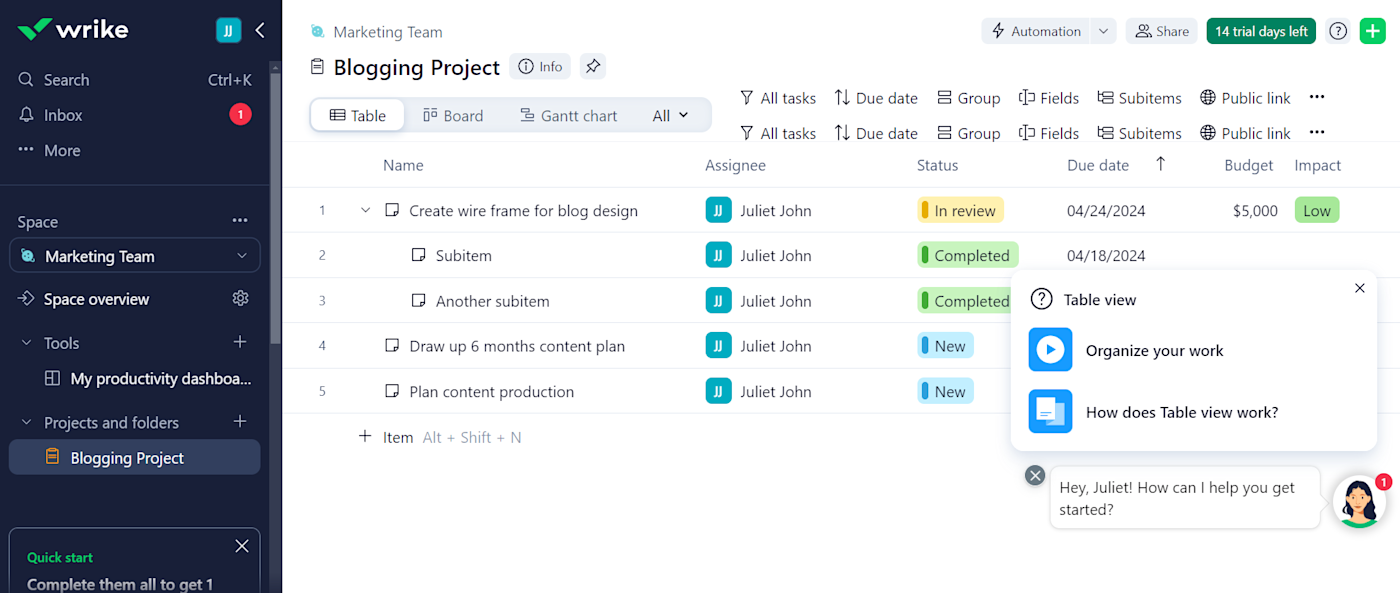Click the Impact column header

pos(1318,165)
